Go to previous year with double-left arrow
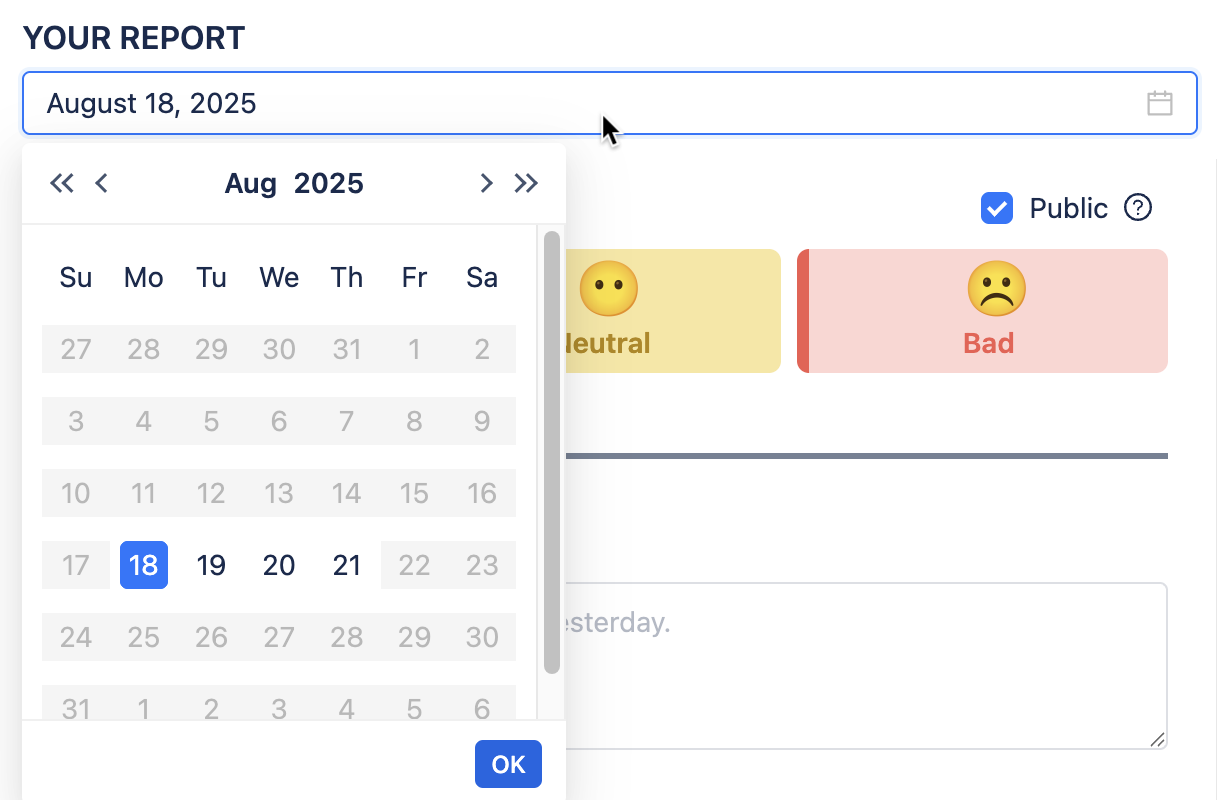 pos(62,183)
